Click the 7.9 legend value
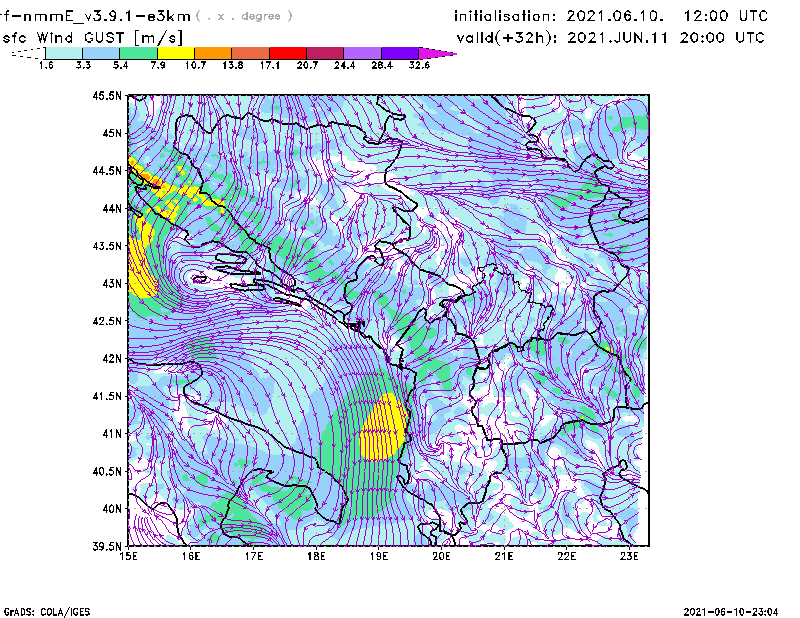800x618 pixels. click(x=158, y=65)
